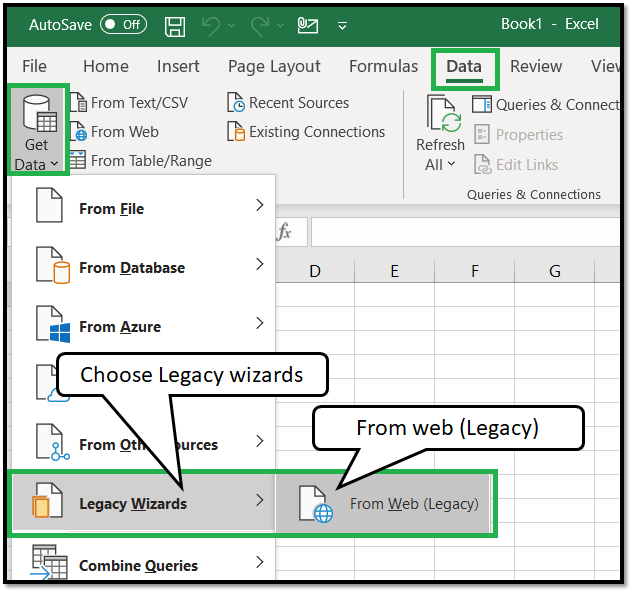Click the Recent Sources clock icon
633x593 pixels.
point(236,103)
